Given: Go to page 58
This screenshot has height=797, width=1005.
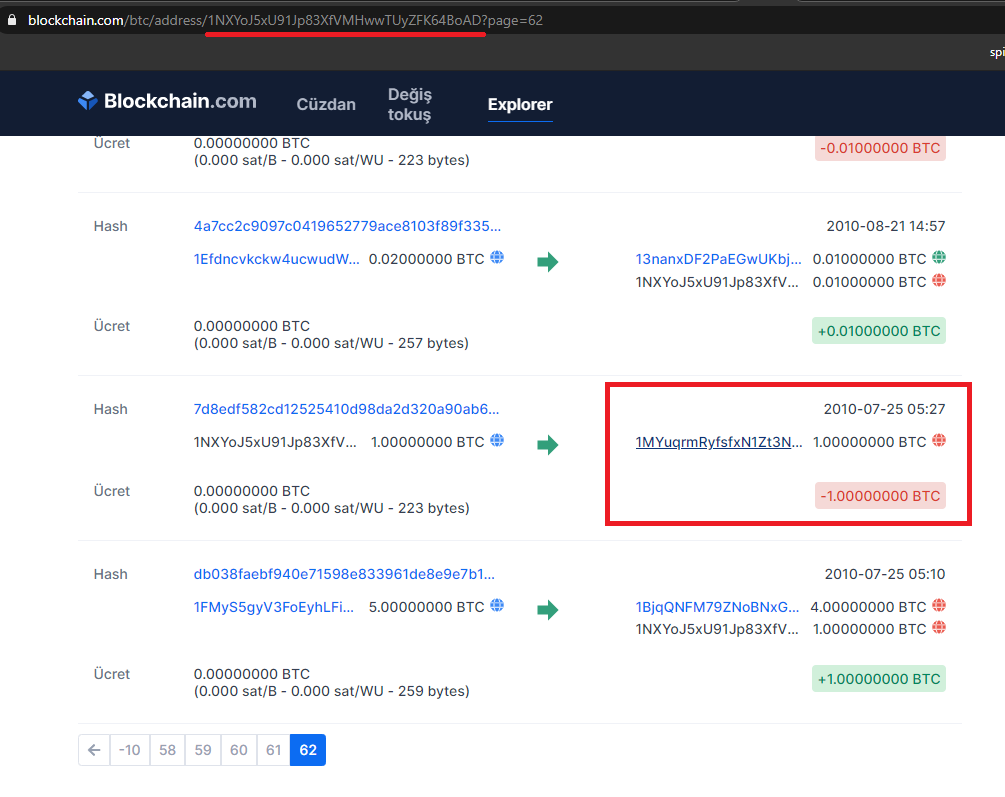Looking at the screenshot, I should point(167,750).
